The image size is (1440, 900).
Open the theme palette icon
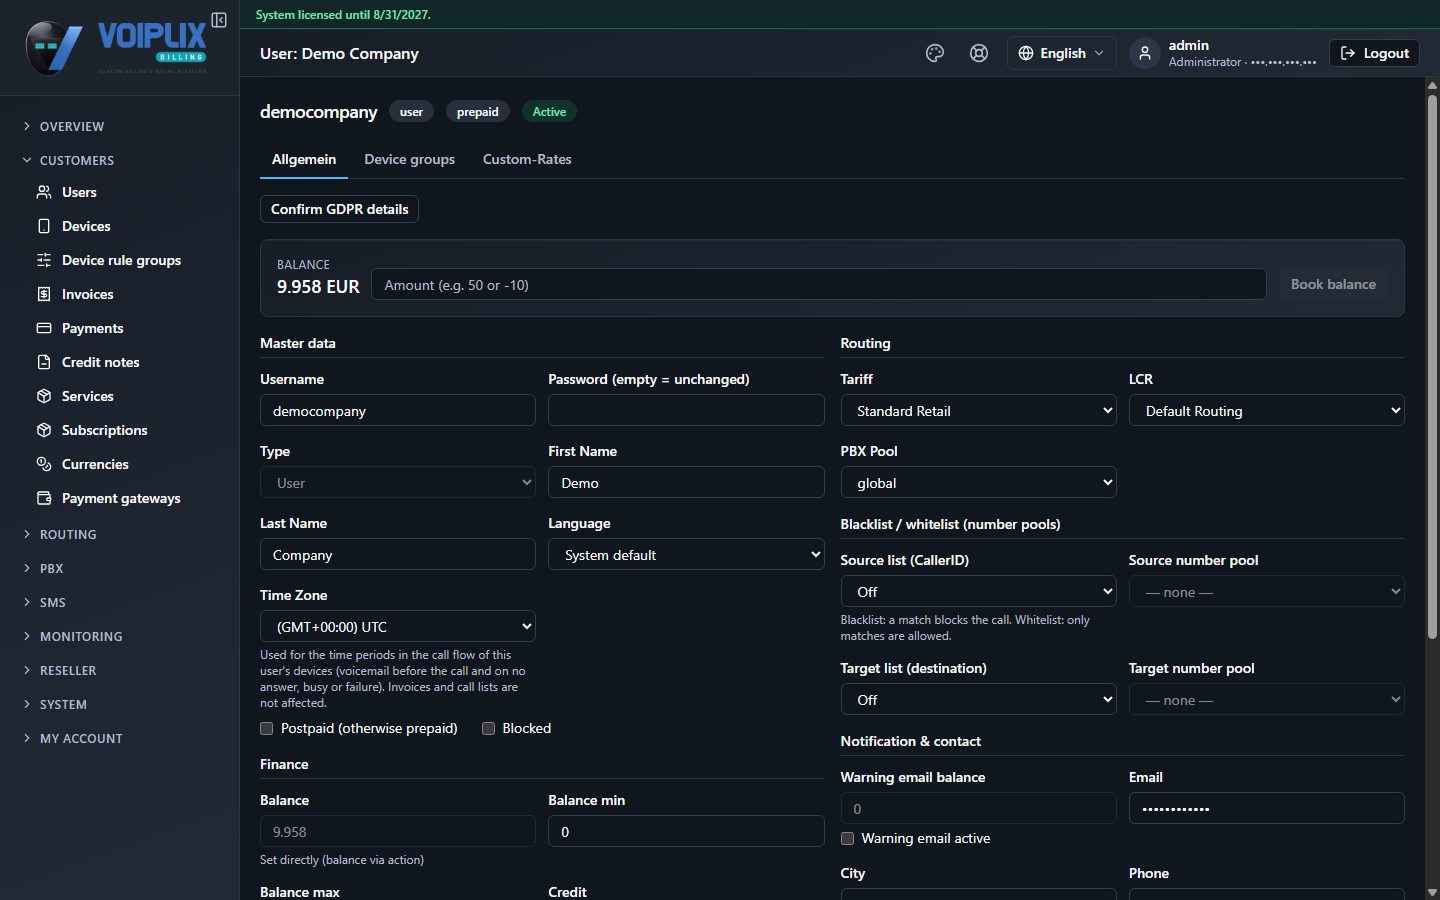tap(935, 53)
